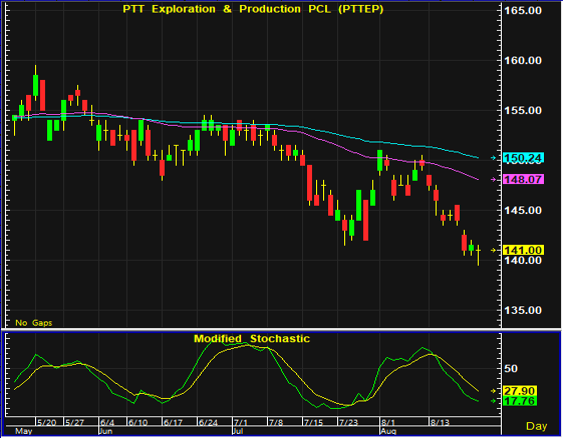Click the 7/1 date marker
The width and height of the screenshot is (563, 438).
pos(241,422)
